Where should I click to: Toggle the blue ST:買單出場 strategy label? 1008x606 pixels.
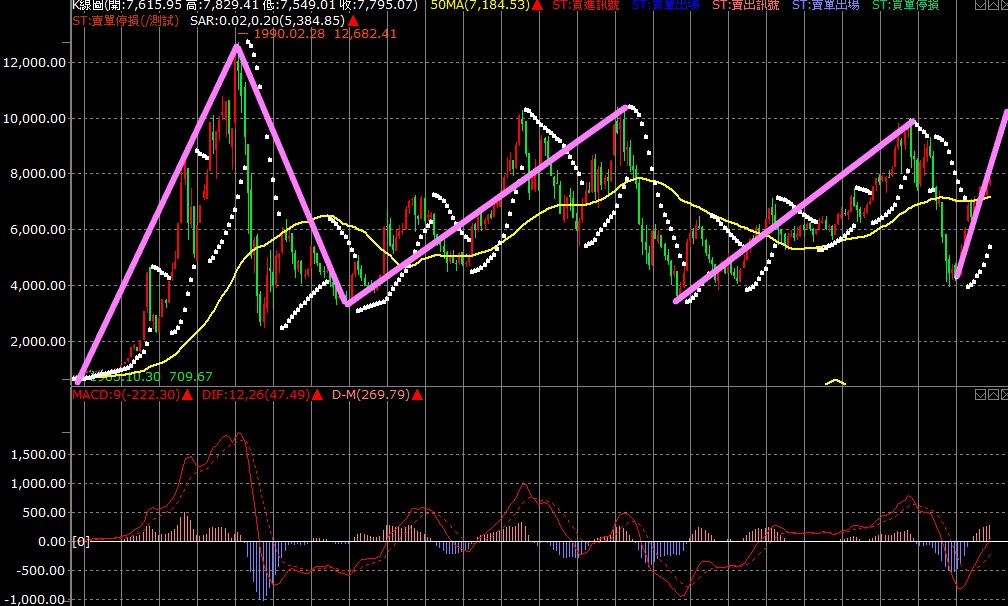665,5
